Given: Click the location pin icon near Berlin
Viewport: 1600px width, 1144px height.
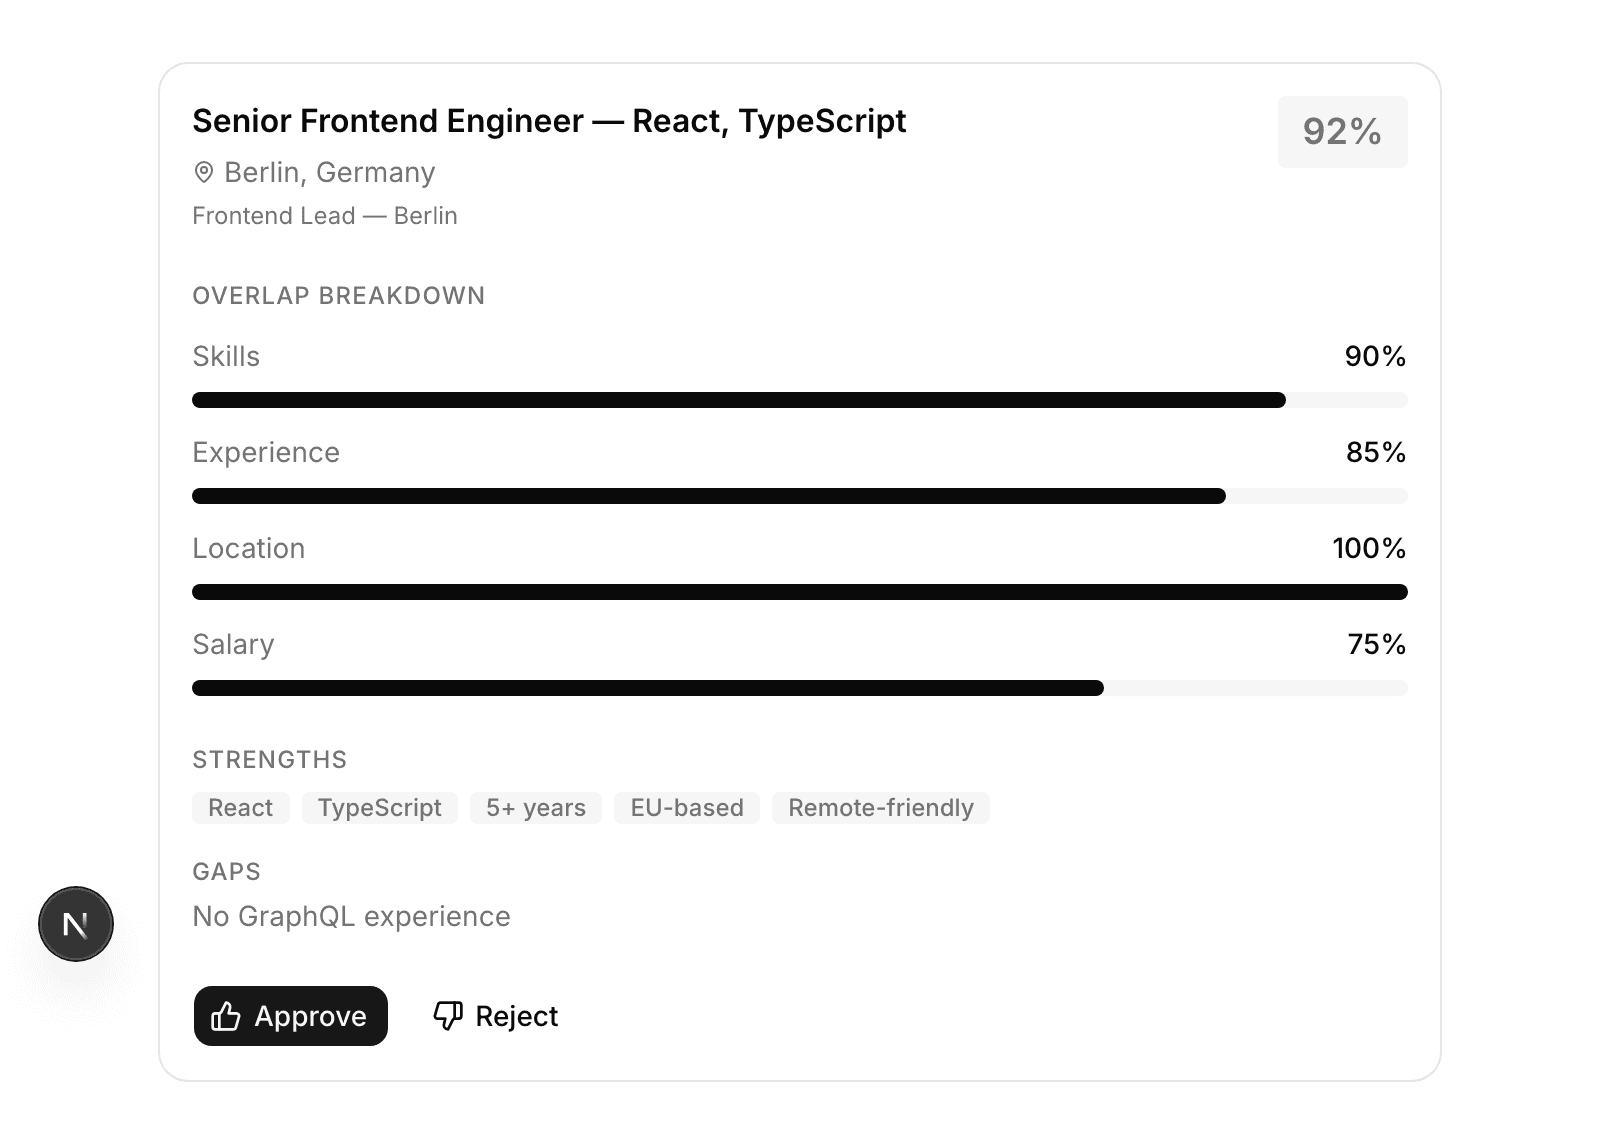Looking at the screenshot, I should (x=204, y=173).
